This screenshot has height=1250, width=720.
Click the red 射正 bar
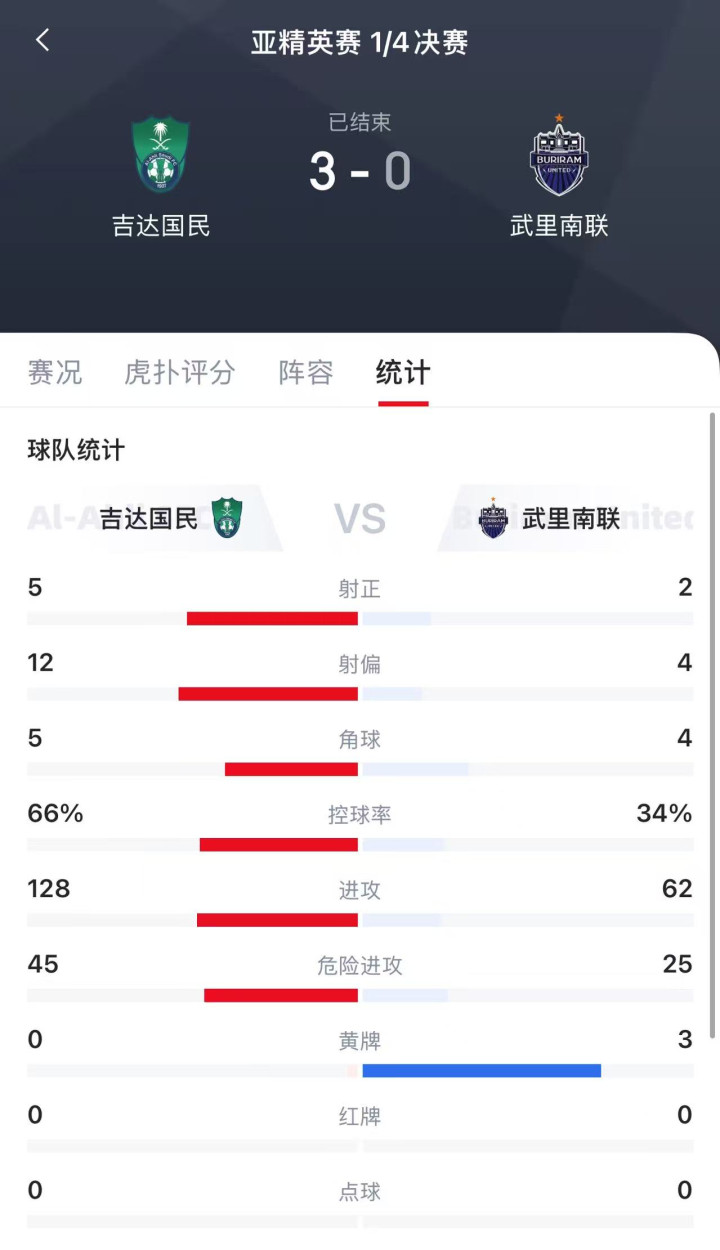coord(272,619)
